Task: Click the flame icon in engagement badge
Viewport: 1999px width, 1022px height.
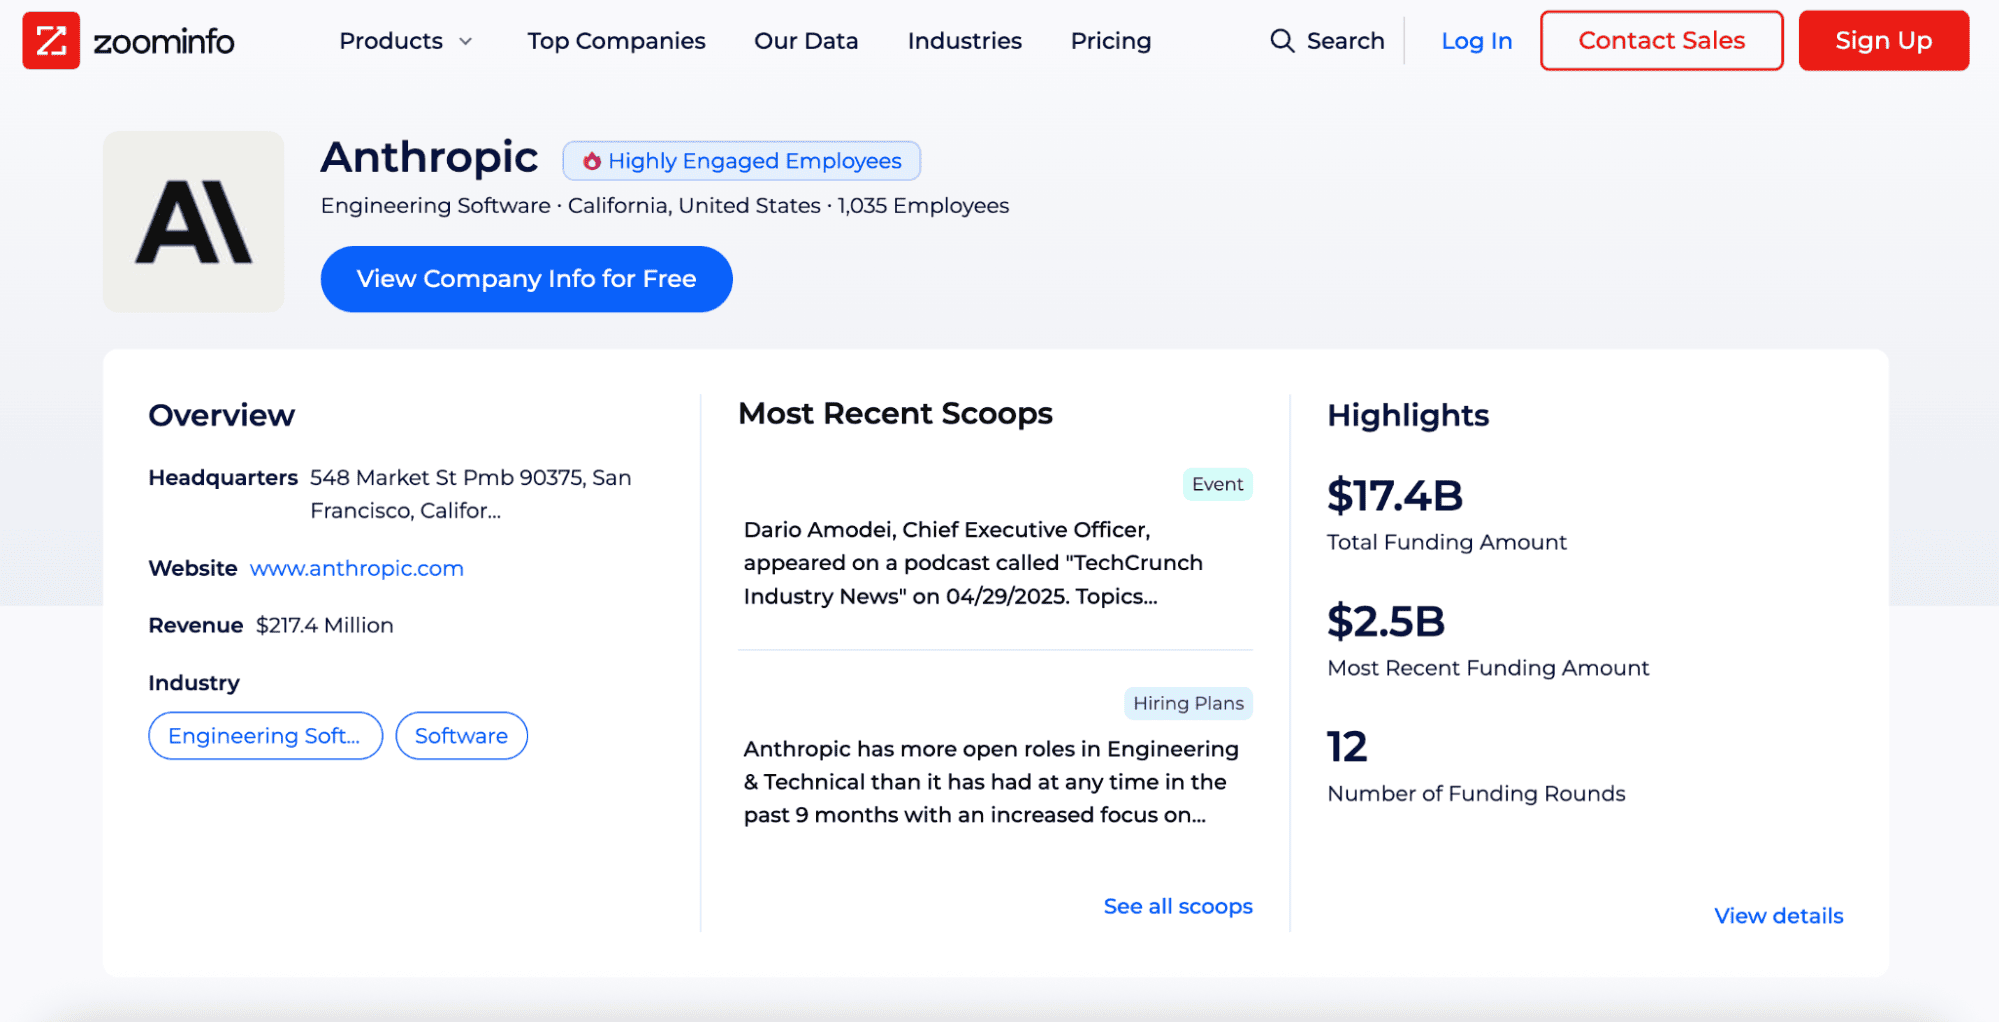Action: point(592,161)
